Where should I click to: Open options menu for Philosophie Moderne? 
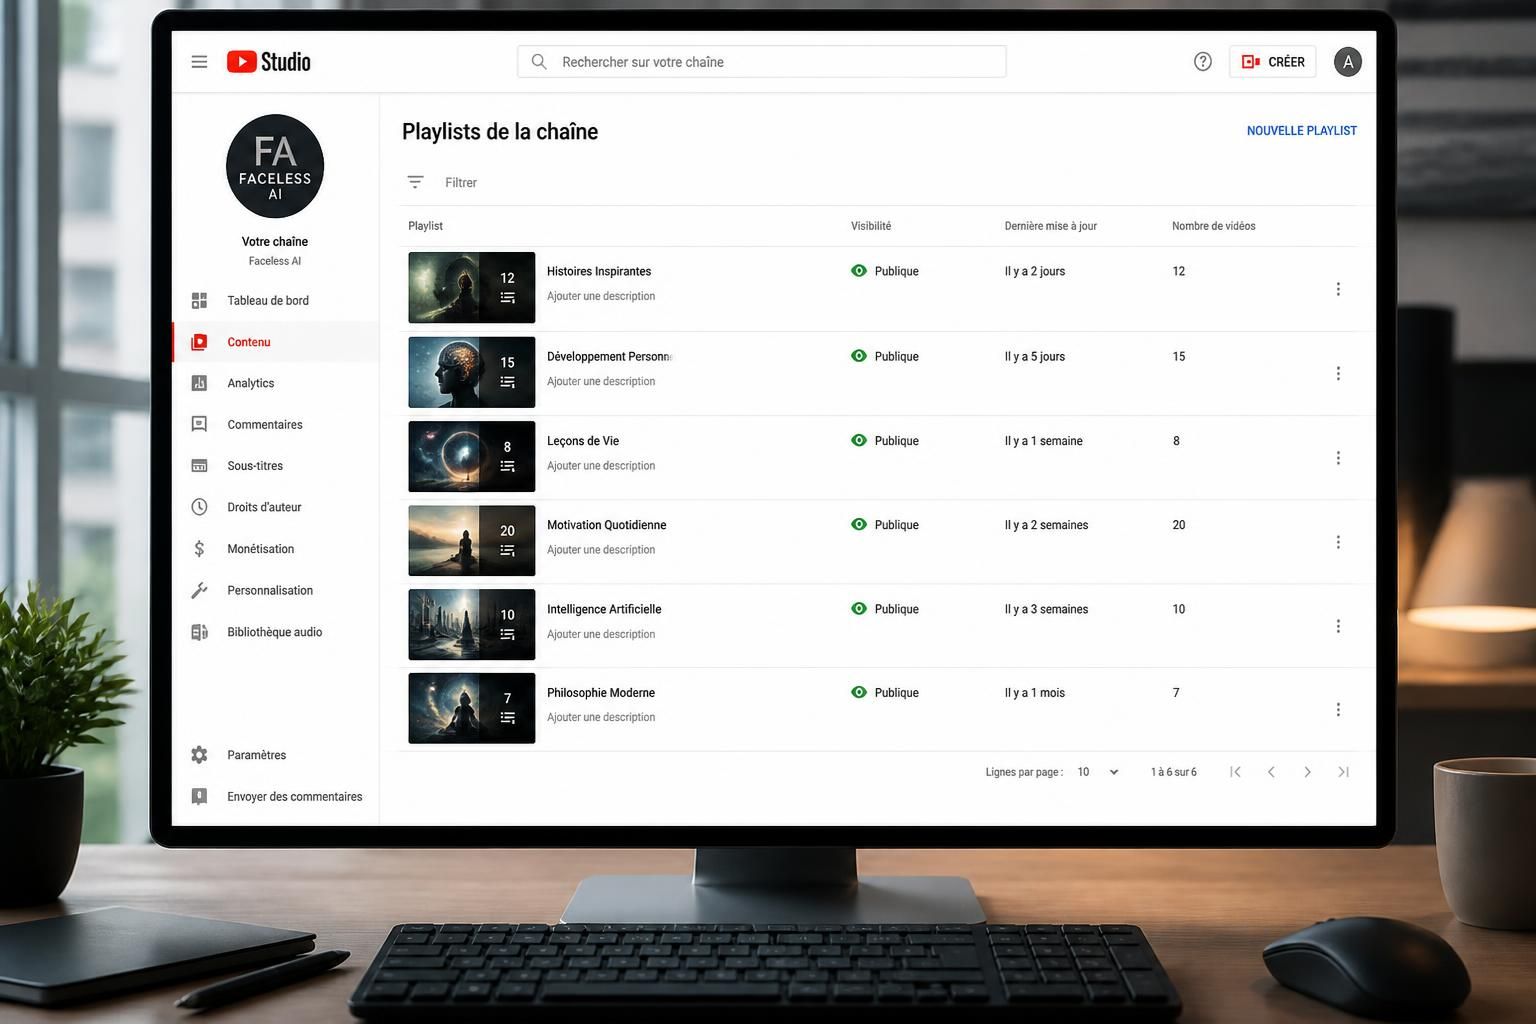pos(1338,710)
